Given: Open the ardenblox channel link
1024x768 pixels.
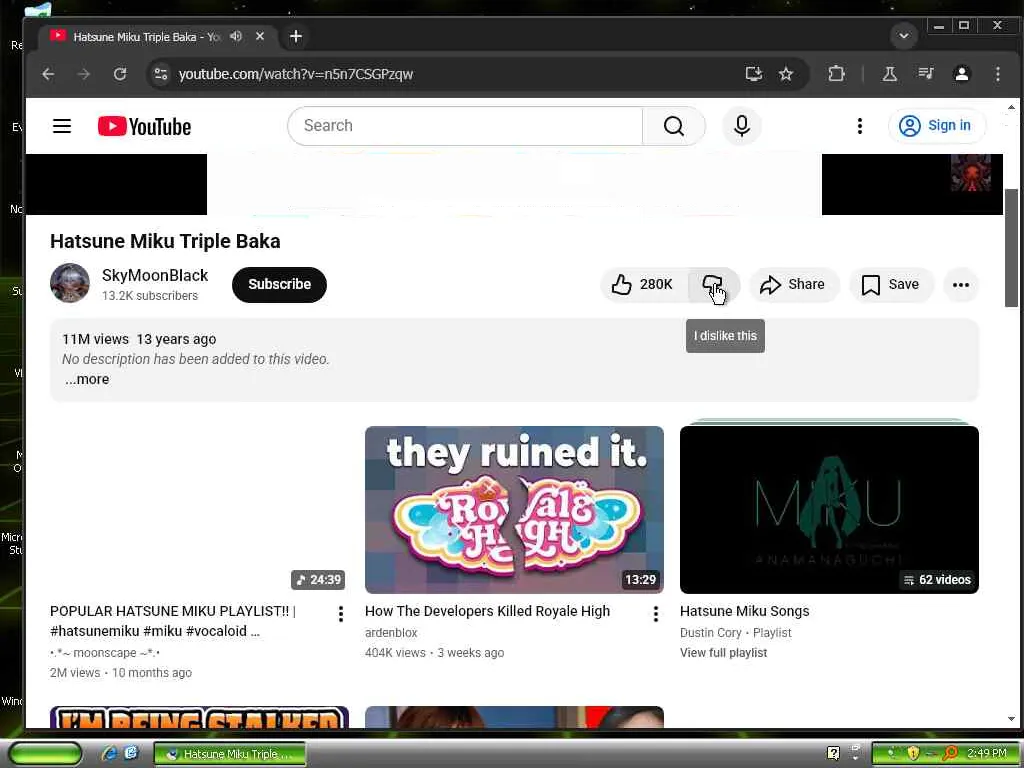Looking at the screenshot, I should click(x=391, y=633).
